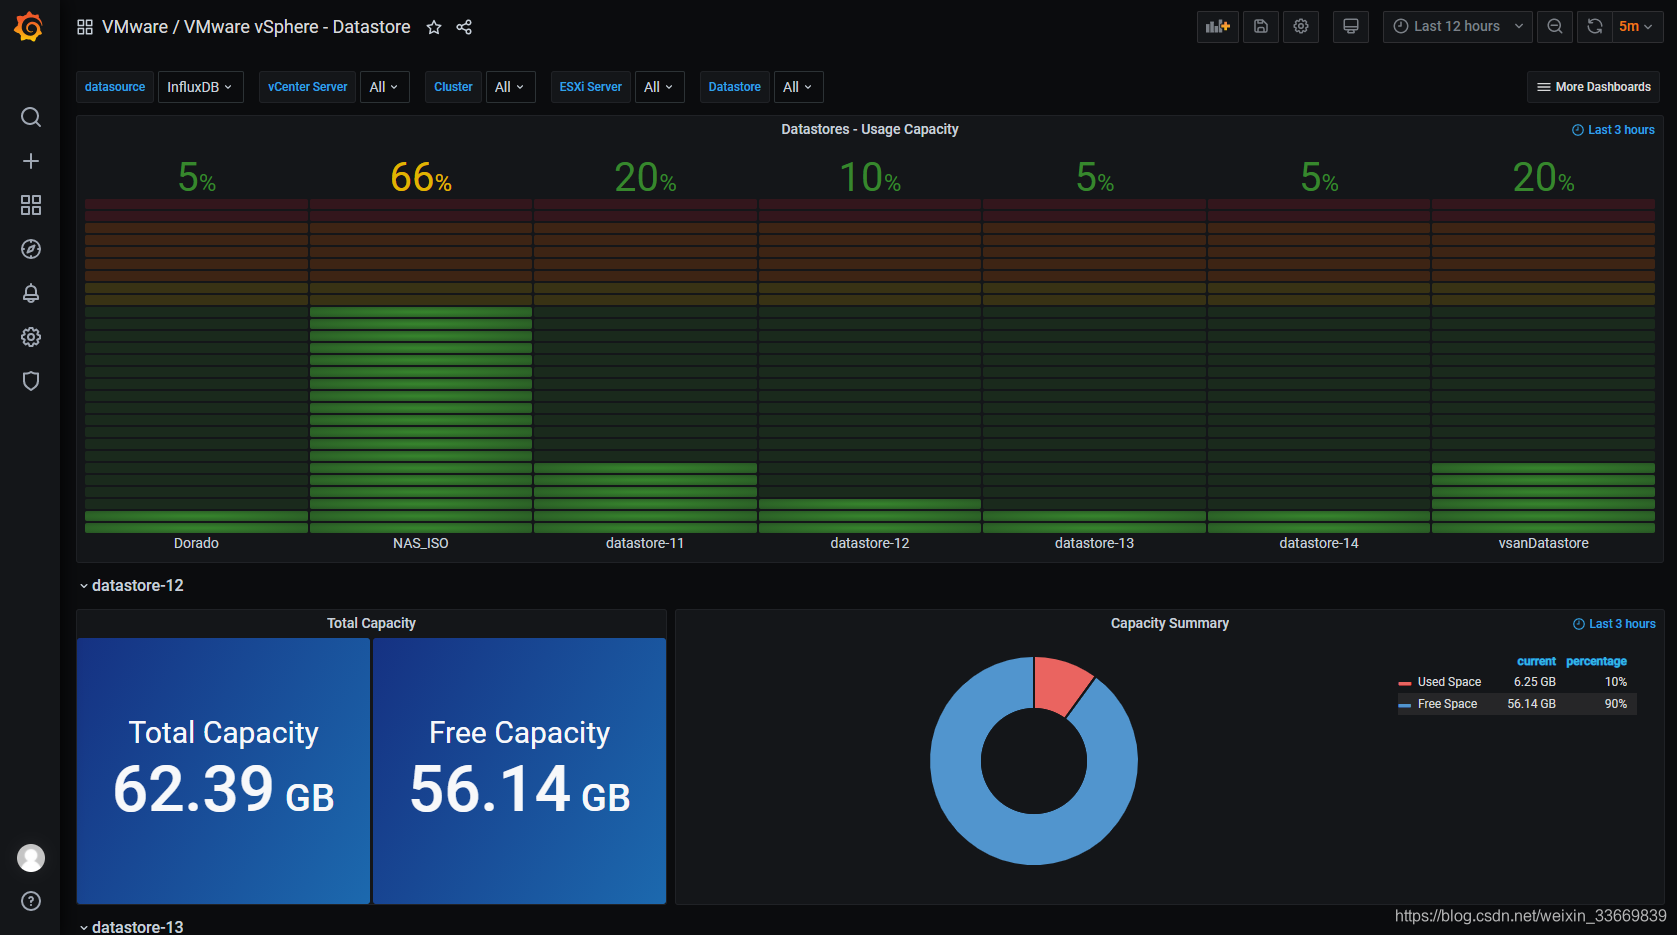Expand the datastore-13 row
This screenshot has width=1677, height=935.
tap(132, 927)
